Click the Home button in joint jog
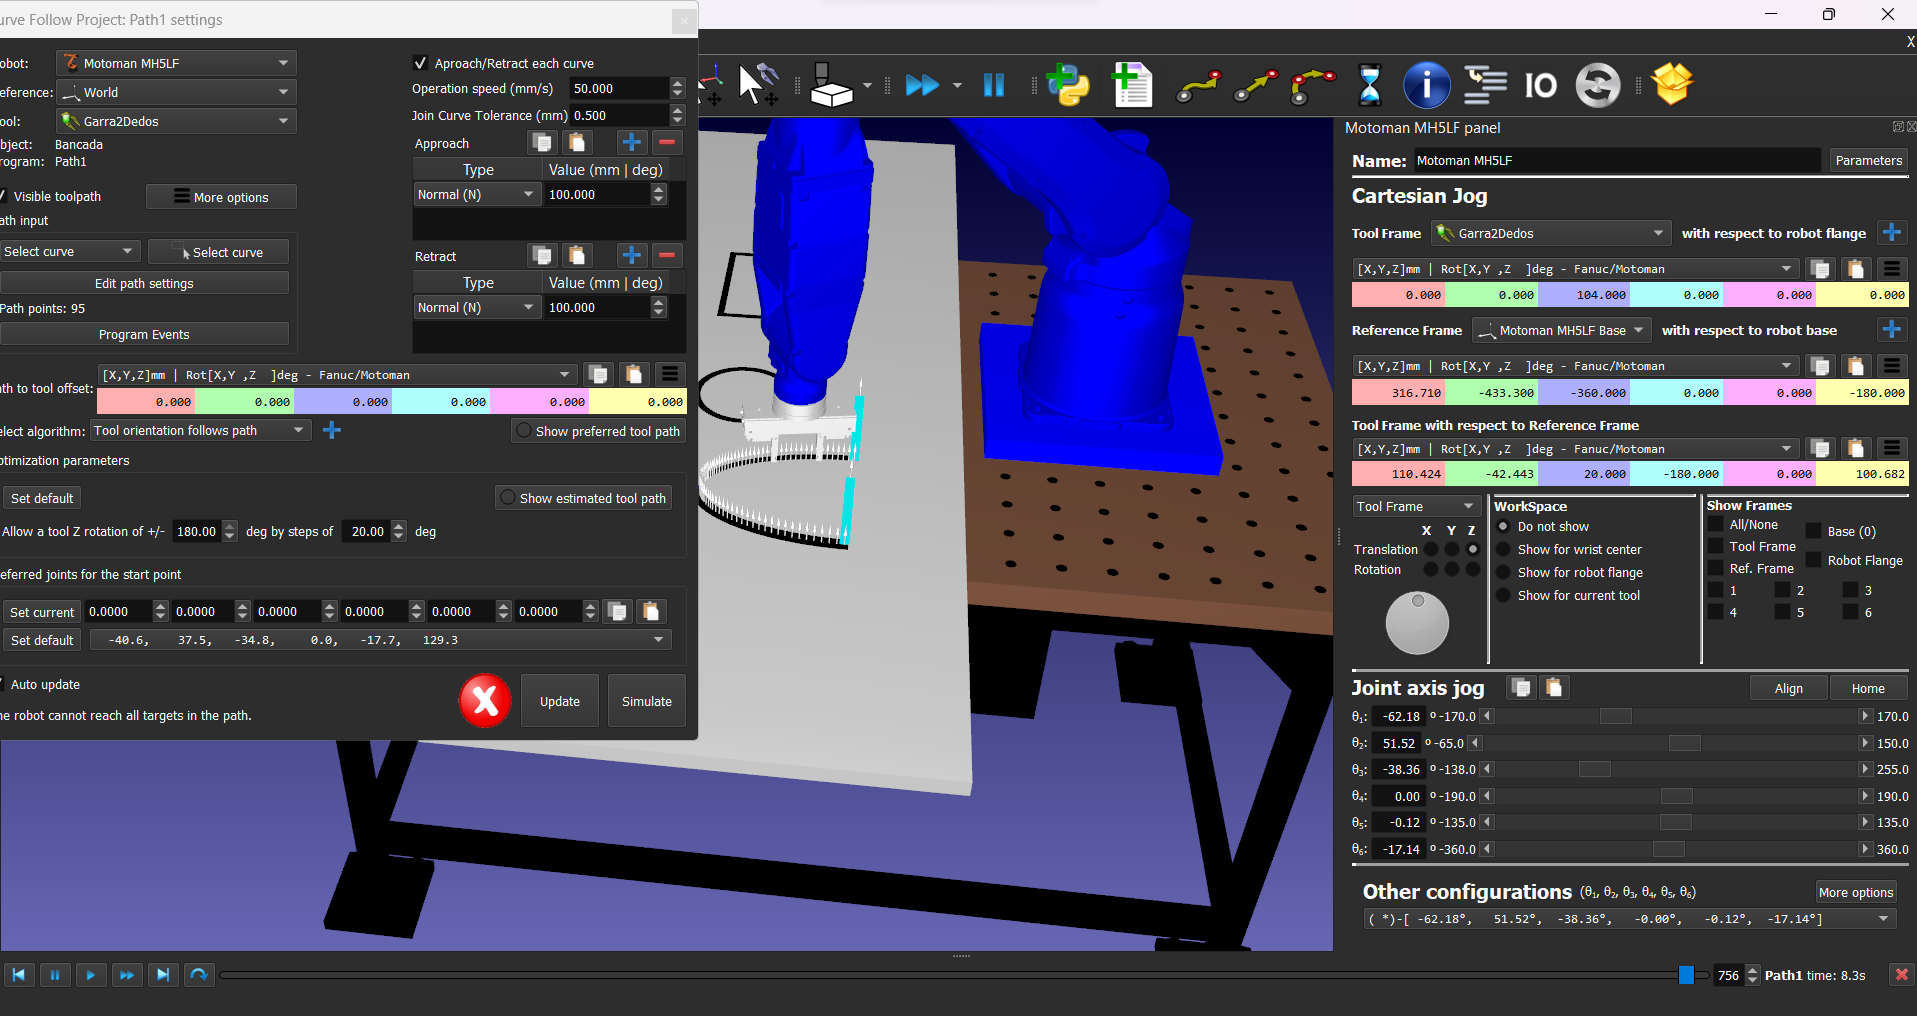 pos(1867,688)
